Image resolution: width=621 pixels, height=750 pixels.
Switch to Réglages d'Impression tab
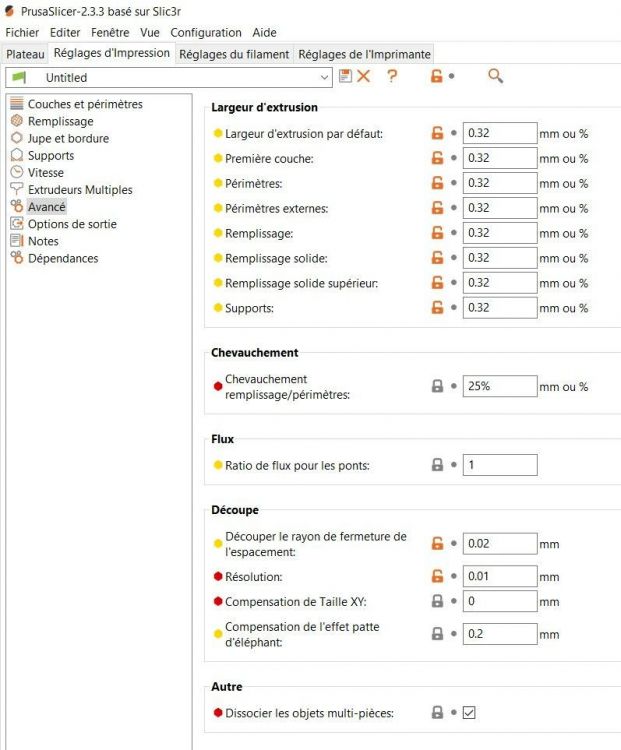(111, 53)
